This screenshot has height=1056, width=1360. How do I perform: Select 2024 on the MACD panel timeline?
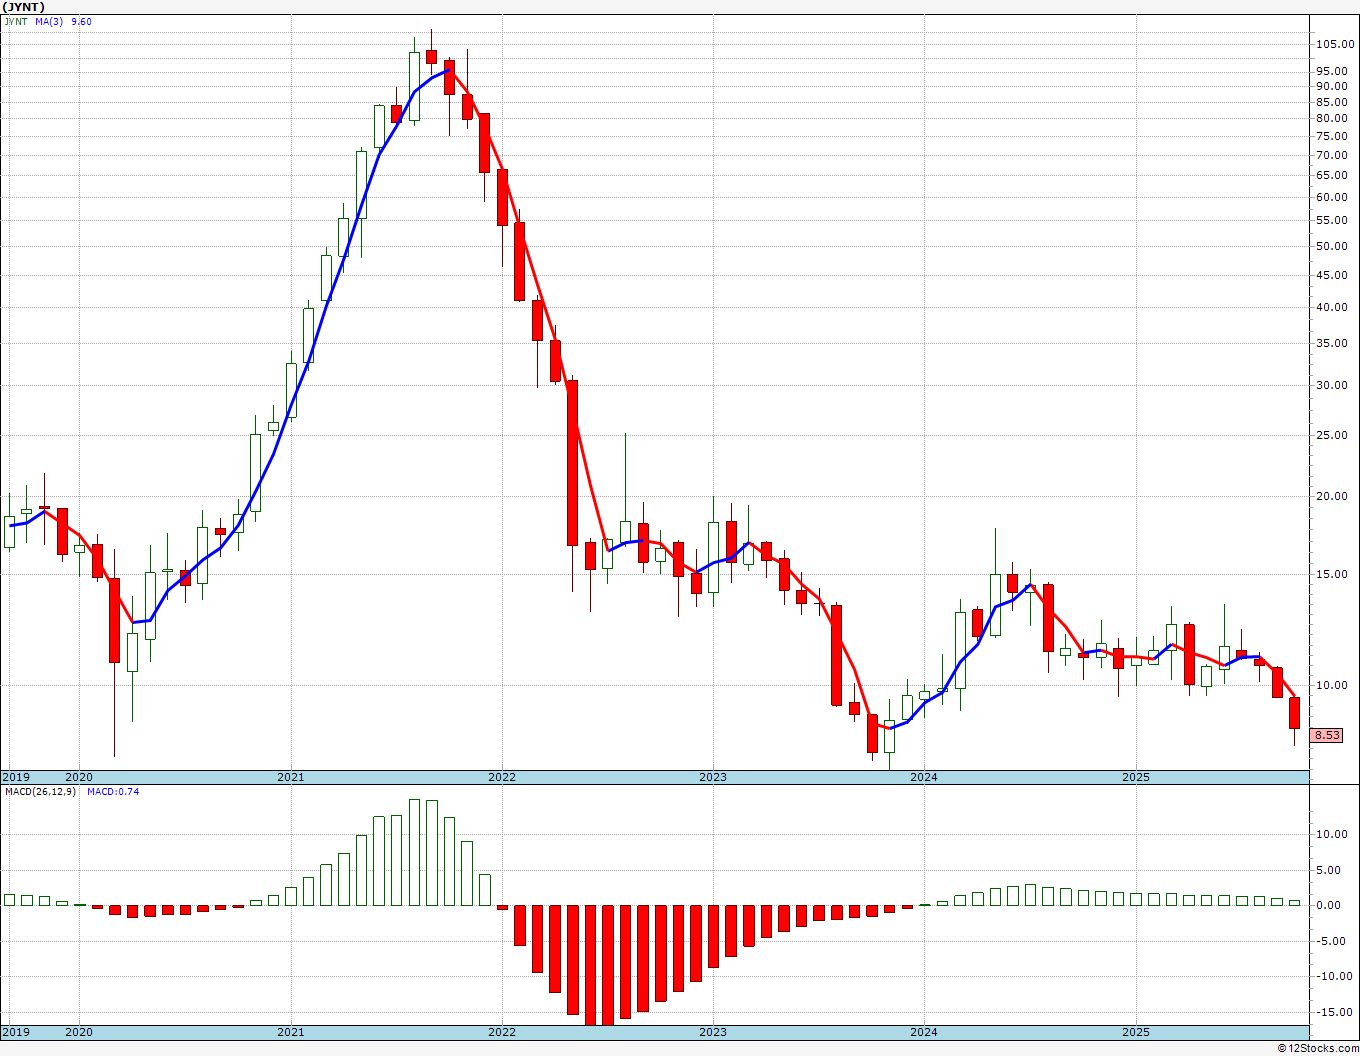point(924,1032)
